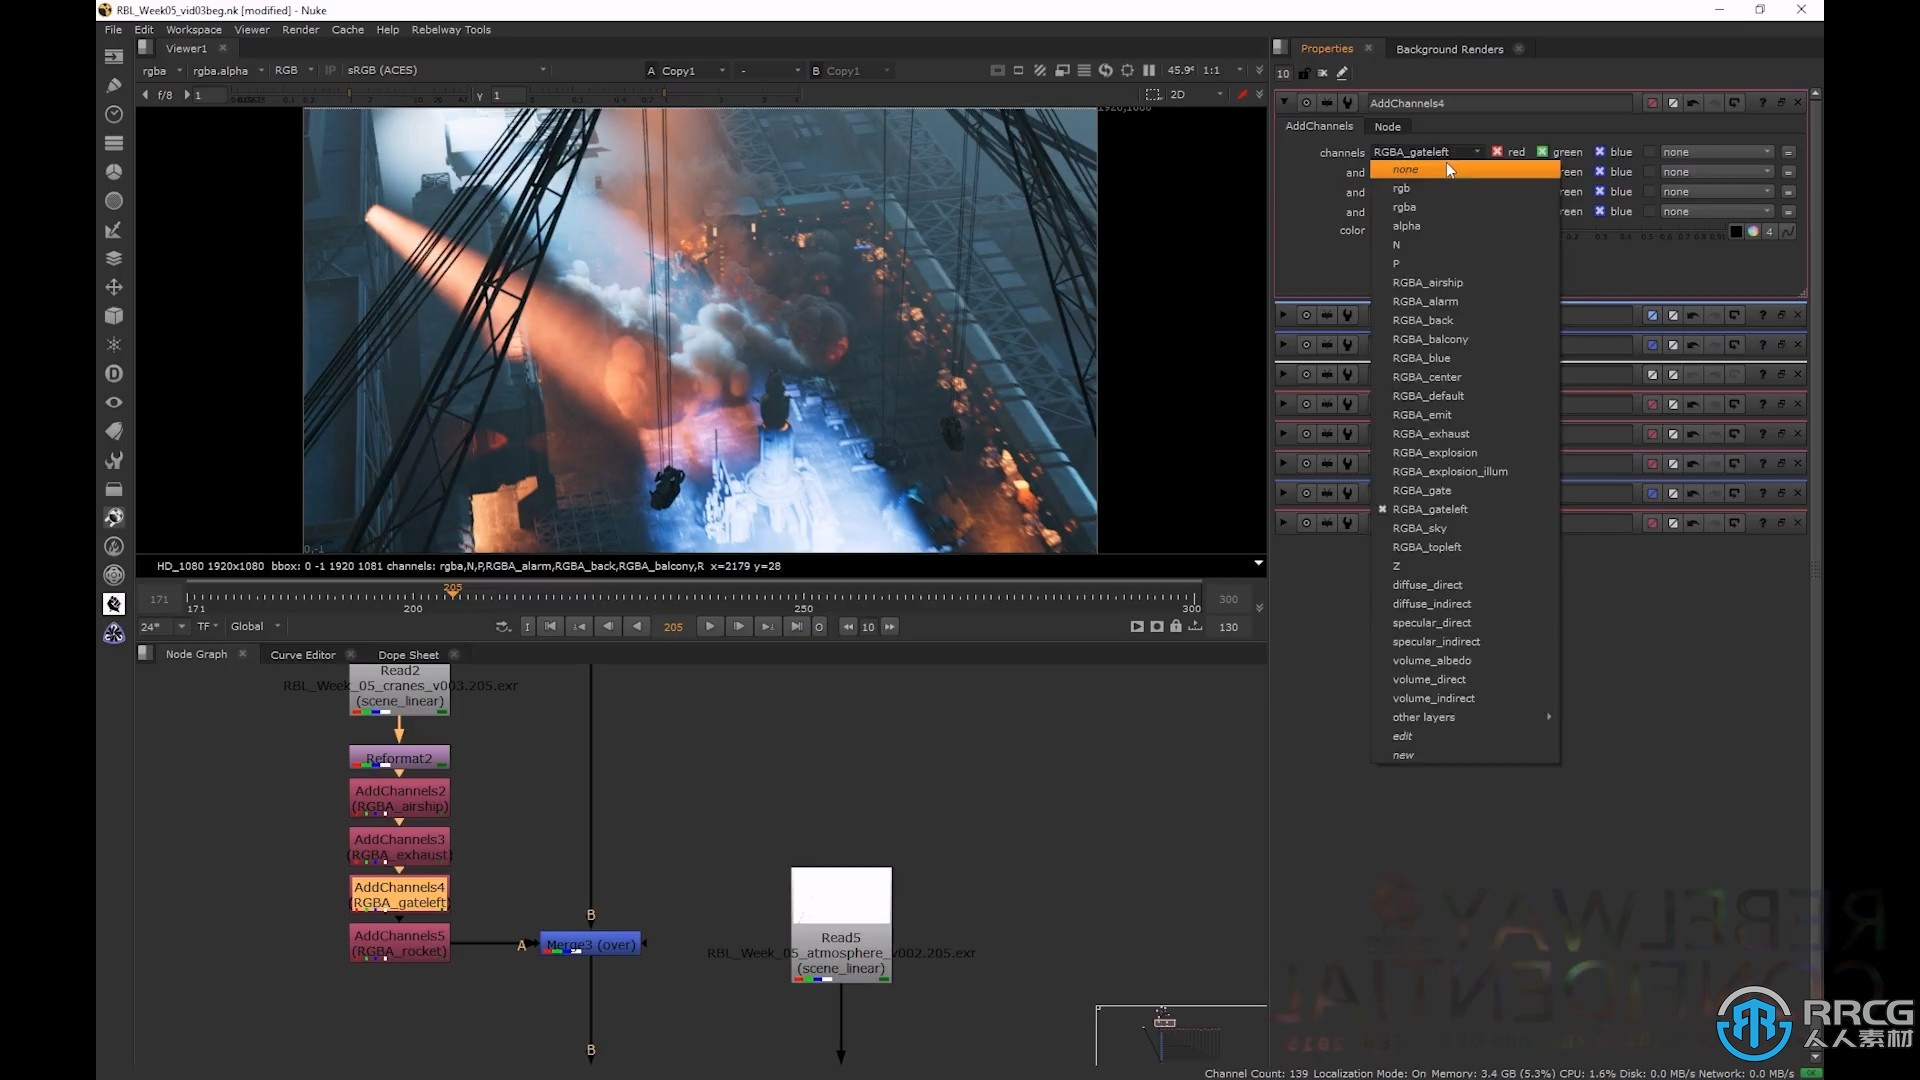Click the AddChannels4 wrench icon

tap(1348, 103)
